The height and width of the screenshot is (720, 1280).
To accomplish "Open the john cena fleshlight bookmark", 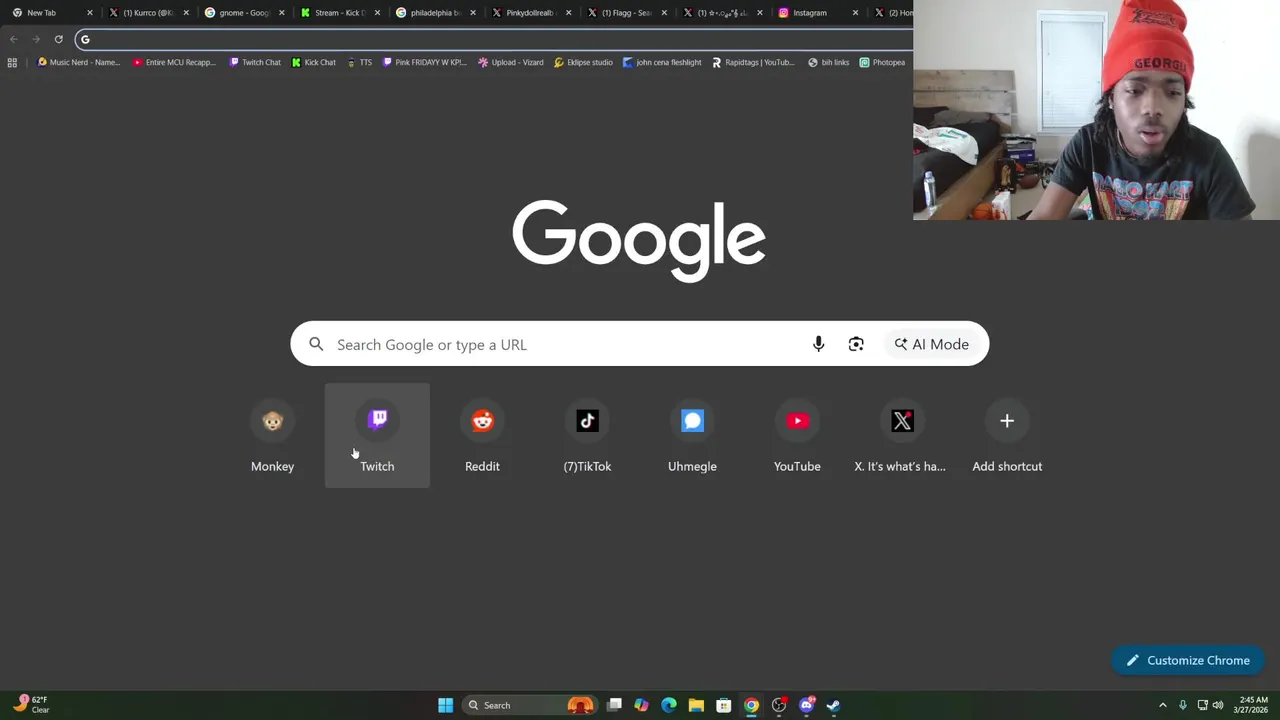I will click(662, 62).
